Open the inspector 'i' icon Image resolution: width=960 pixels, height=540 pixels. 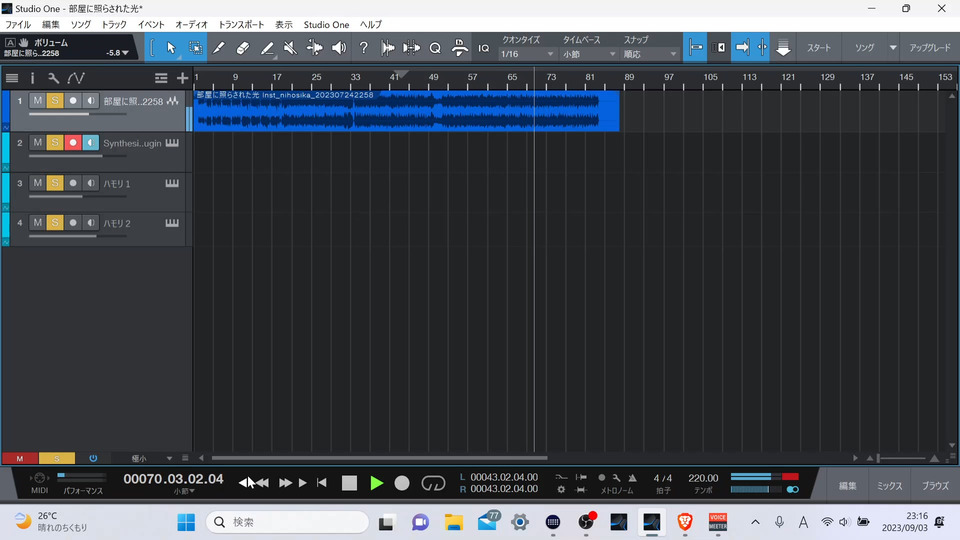click(32, 78)
